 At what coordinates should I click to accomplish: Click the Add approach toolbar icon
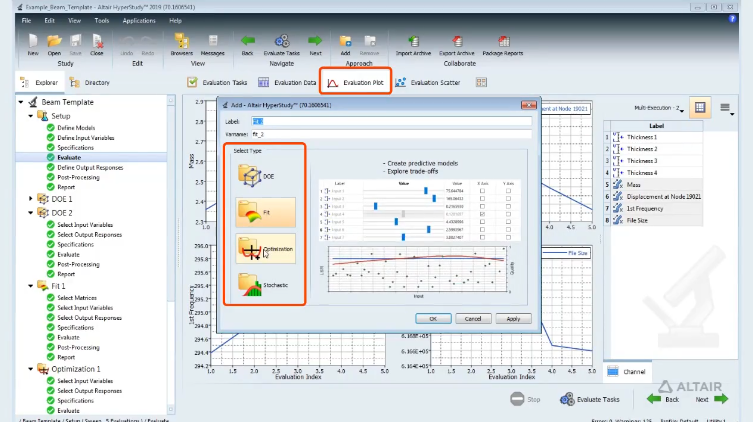point(345,41)
